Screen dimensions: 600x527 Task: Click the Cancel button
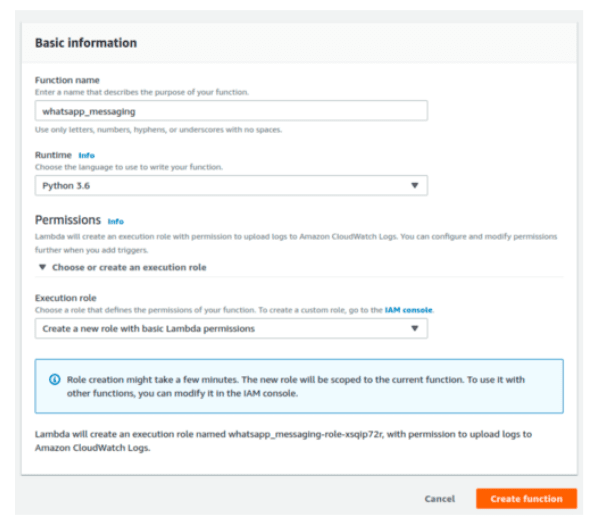[440, 499]
